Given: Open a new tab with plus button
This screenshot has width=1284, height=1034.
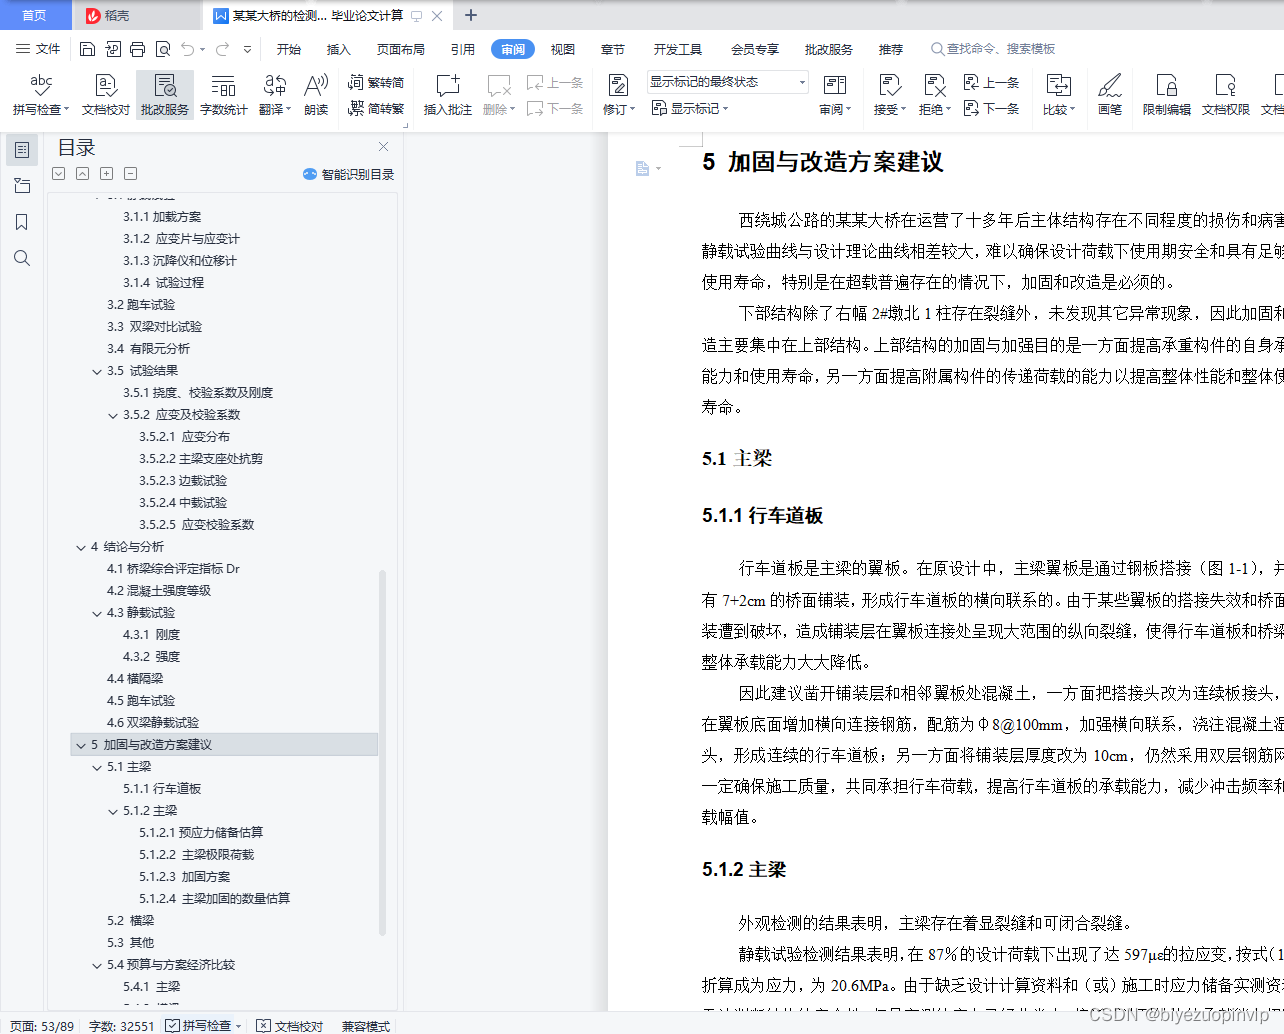Looking at the screenshot, I should (x=471, y=15).
